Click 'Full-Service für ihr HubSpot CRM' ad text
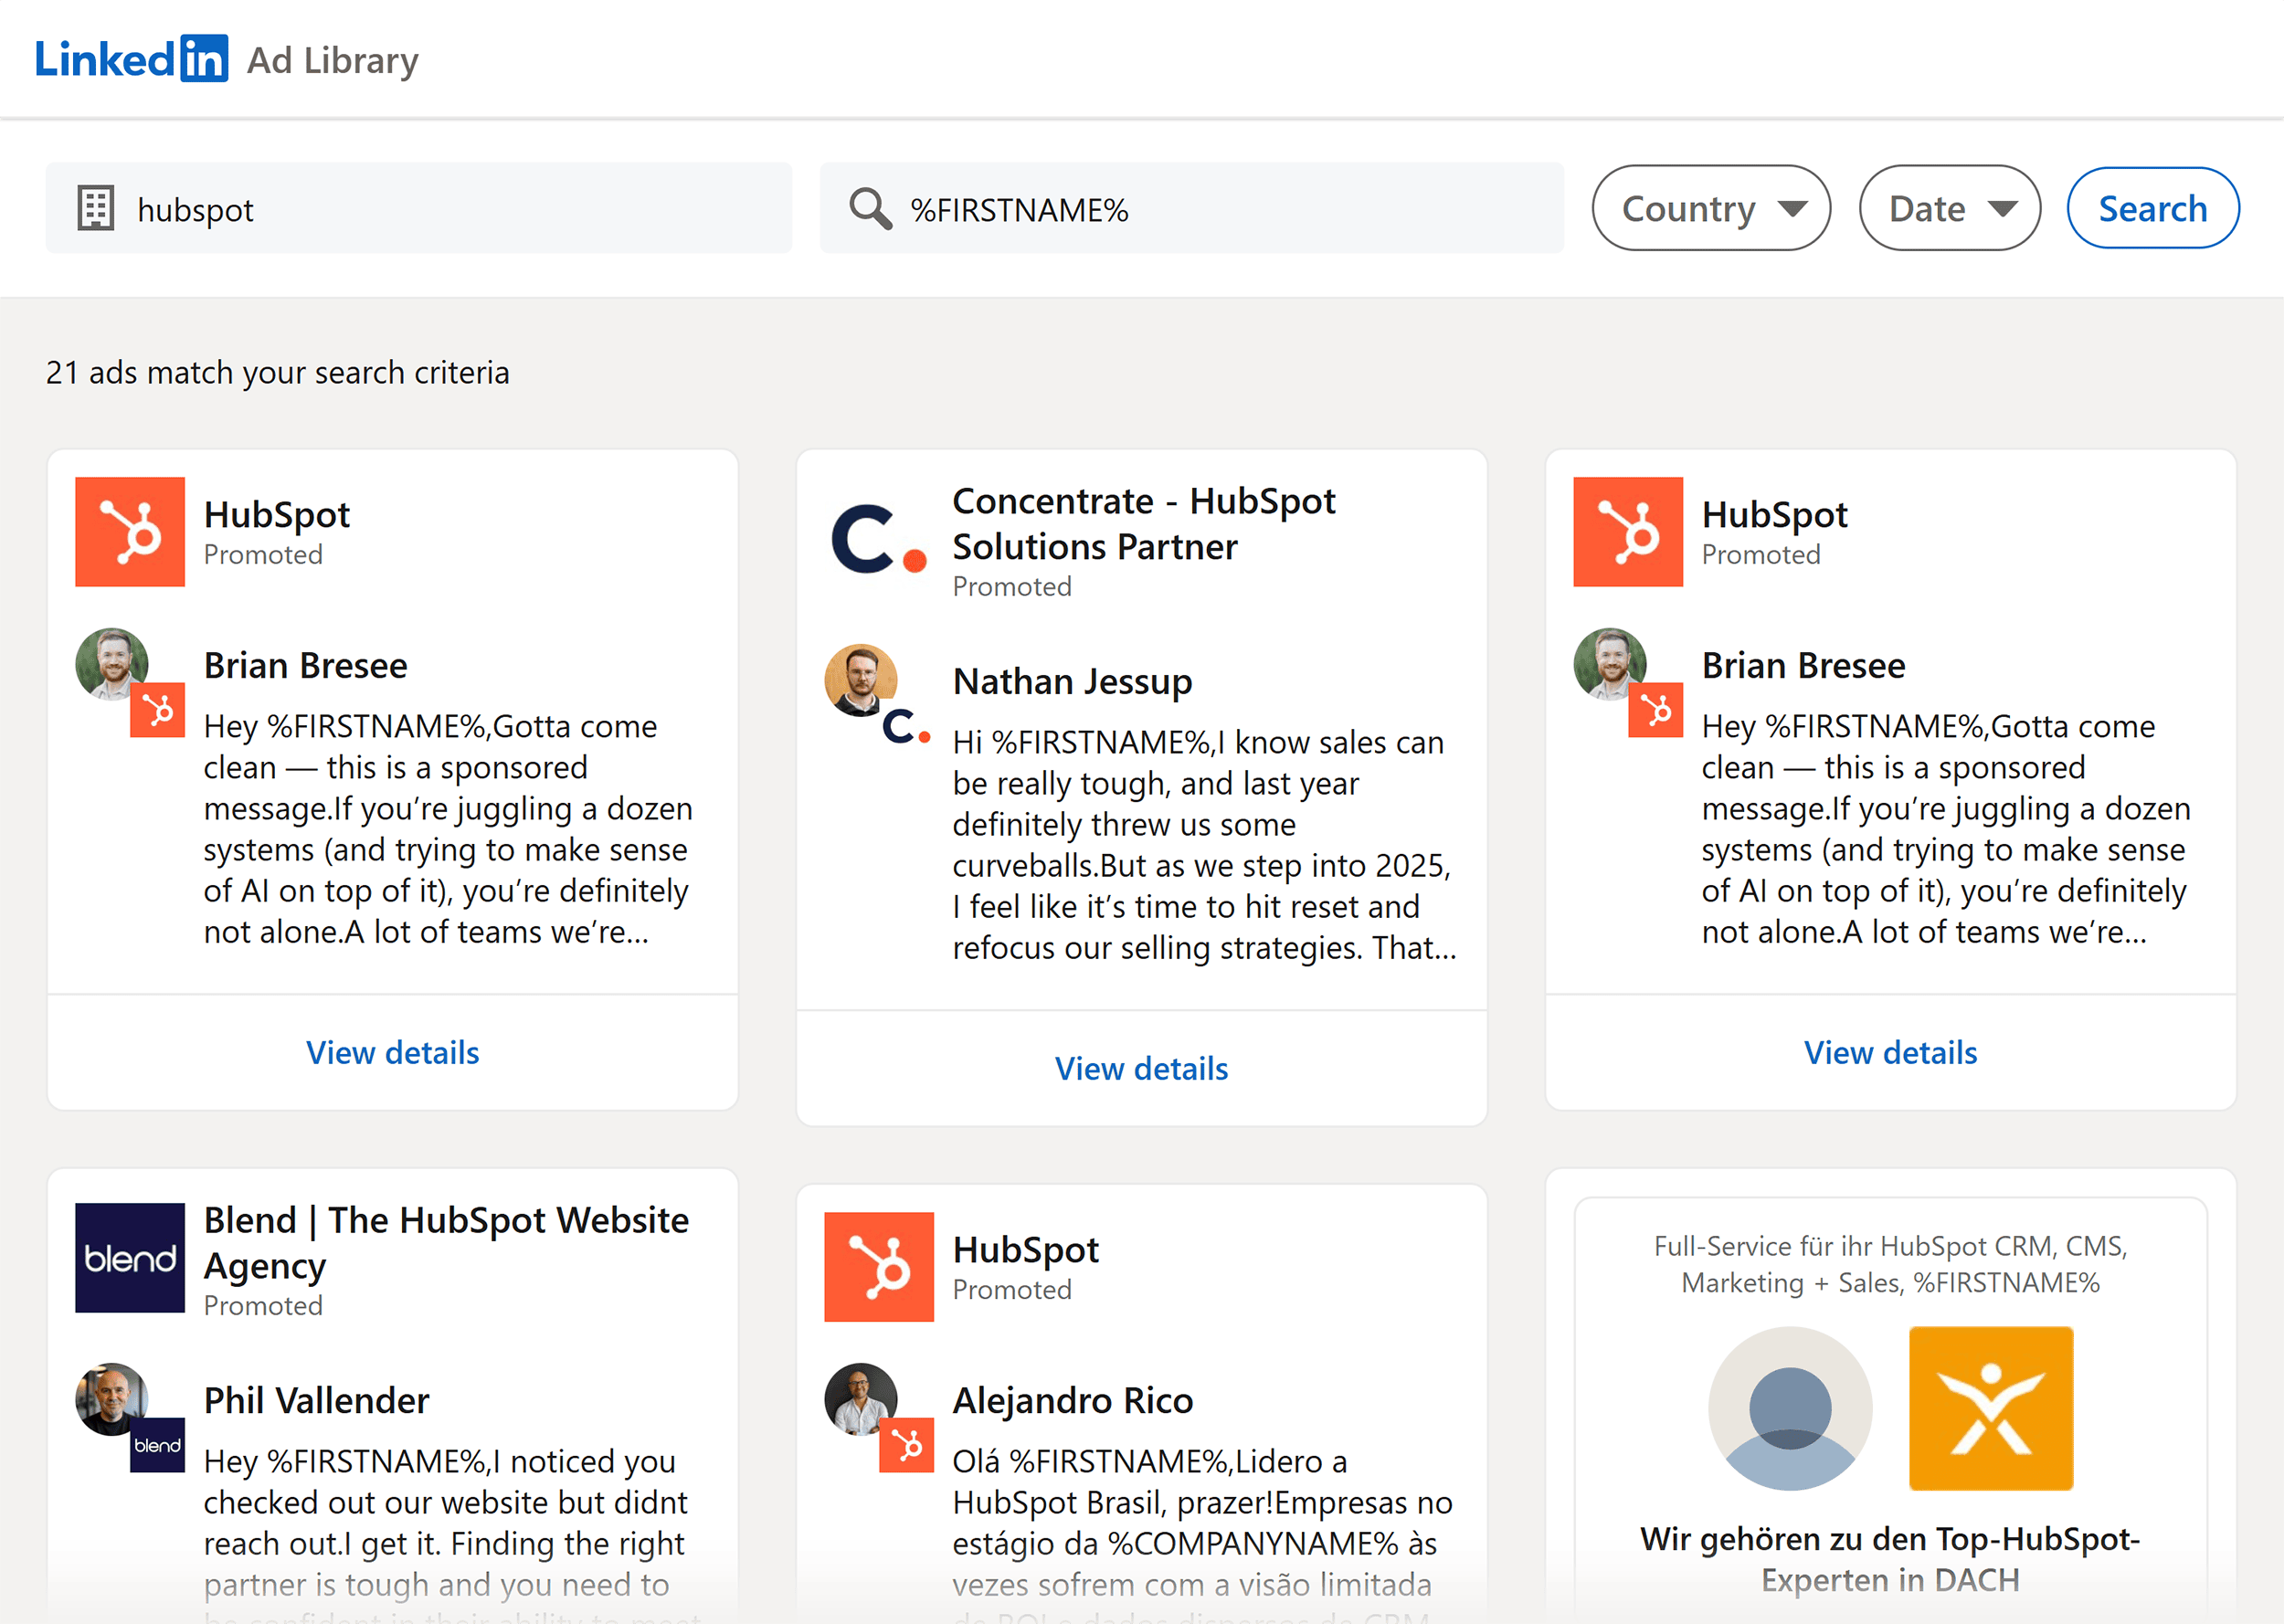The image size is (2284, 1624). (x=1891, y=1265)
